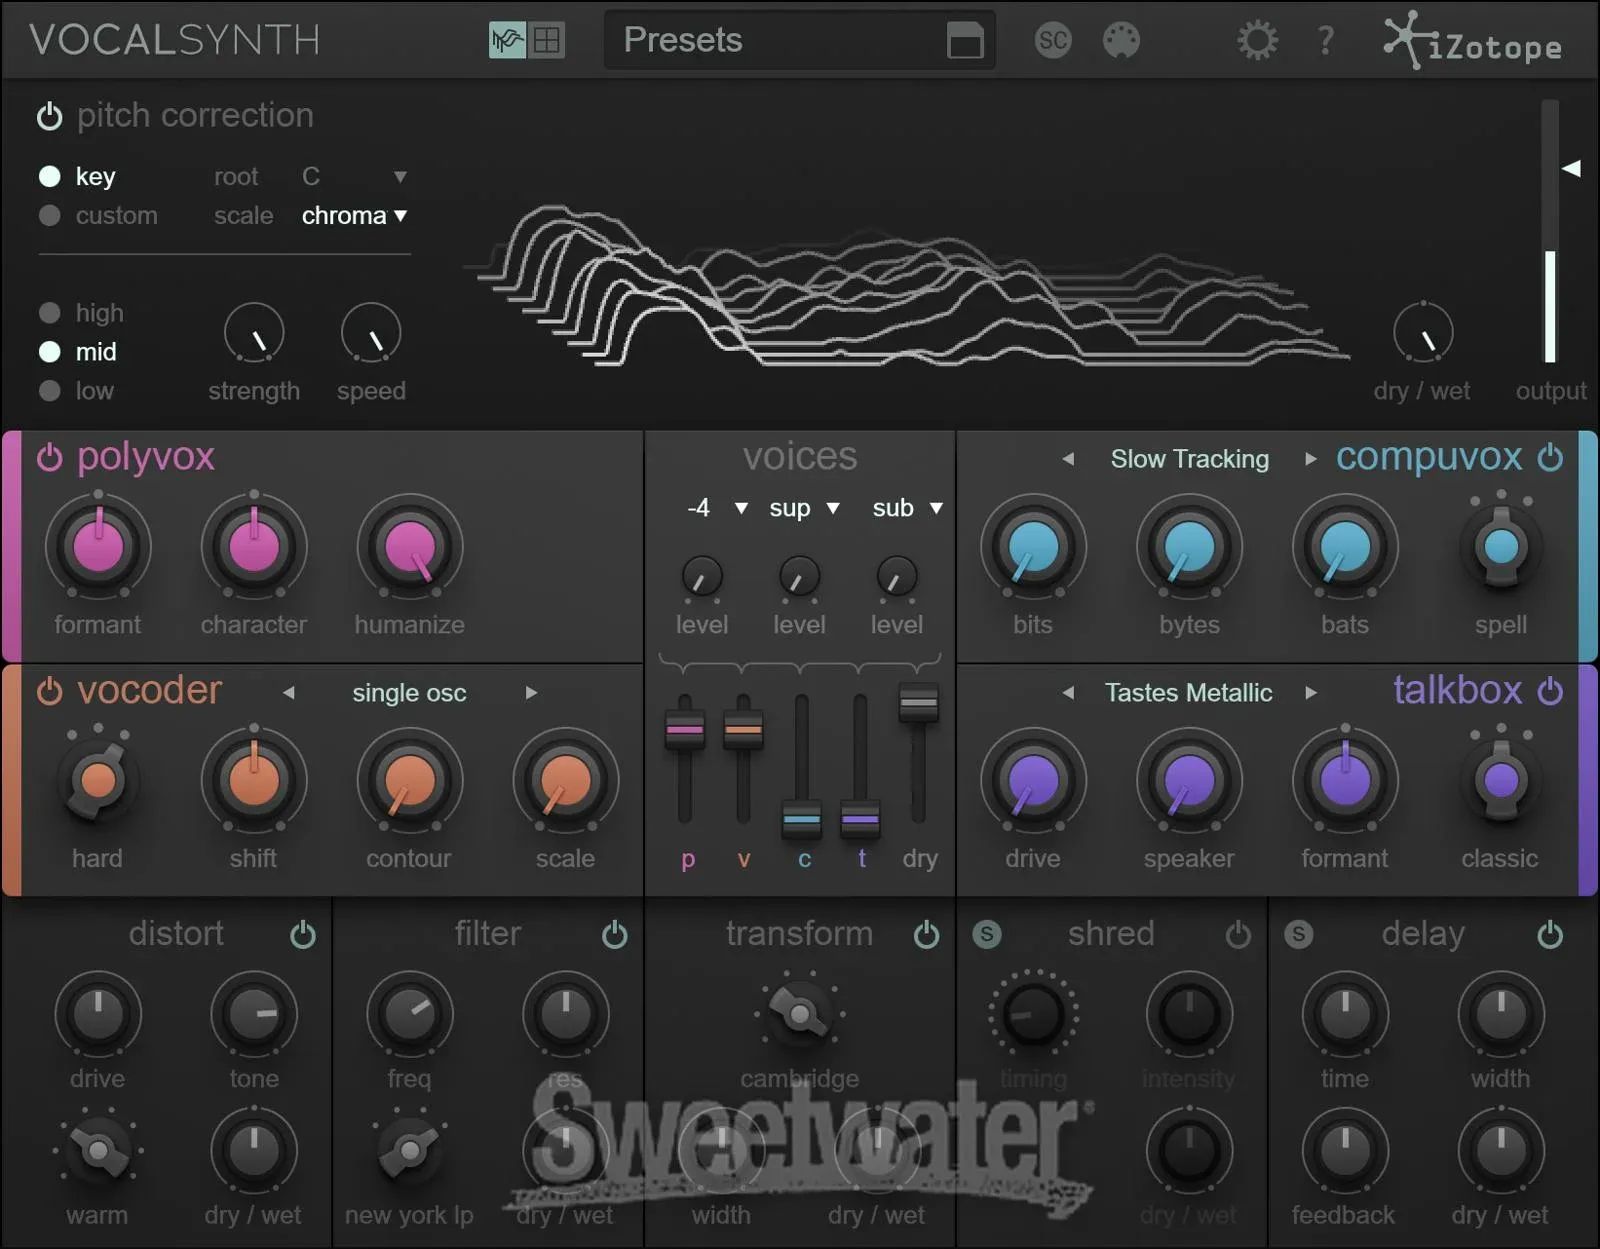The height and width of the screenshot is (1249, 1600).
Task: Click the polyvox level fader p
Action: [x=685, y=730]
